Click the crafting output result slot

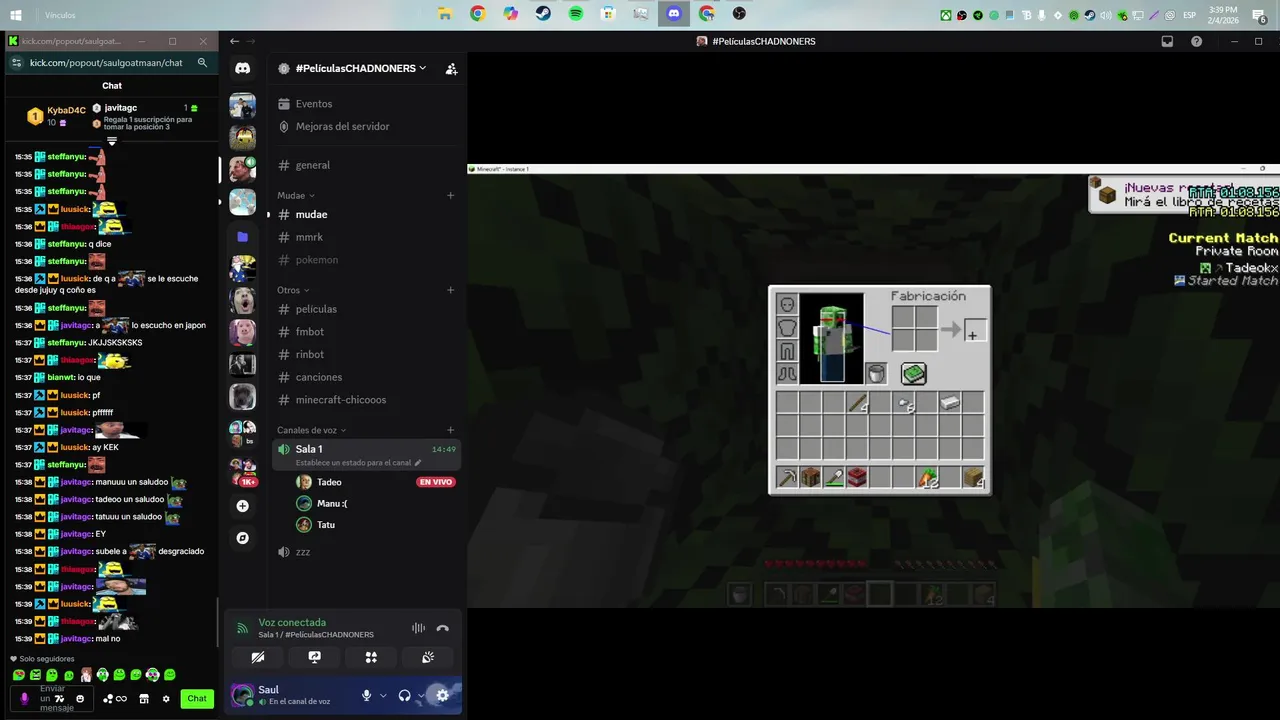pos(976,330)
